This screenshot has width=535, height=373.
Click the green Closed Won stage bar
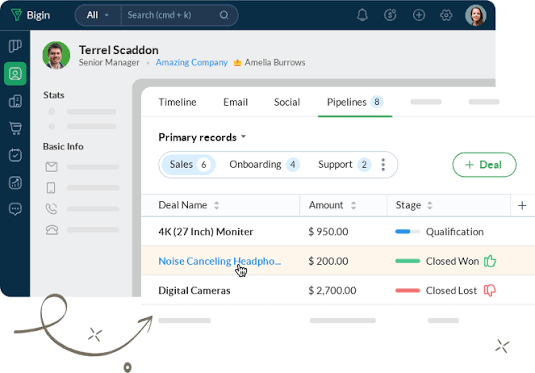click(407, 261)
